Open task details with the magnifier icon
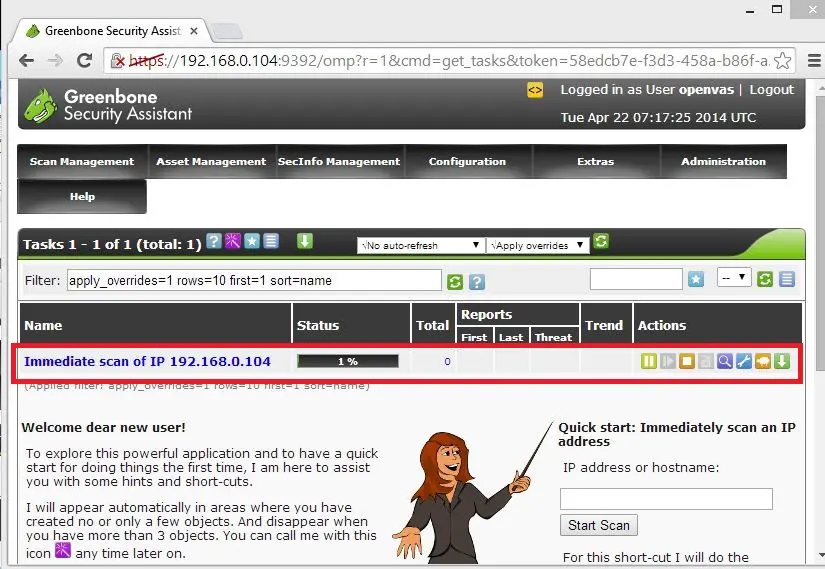 (x=725, y=361)
